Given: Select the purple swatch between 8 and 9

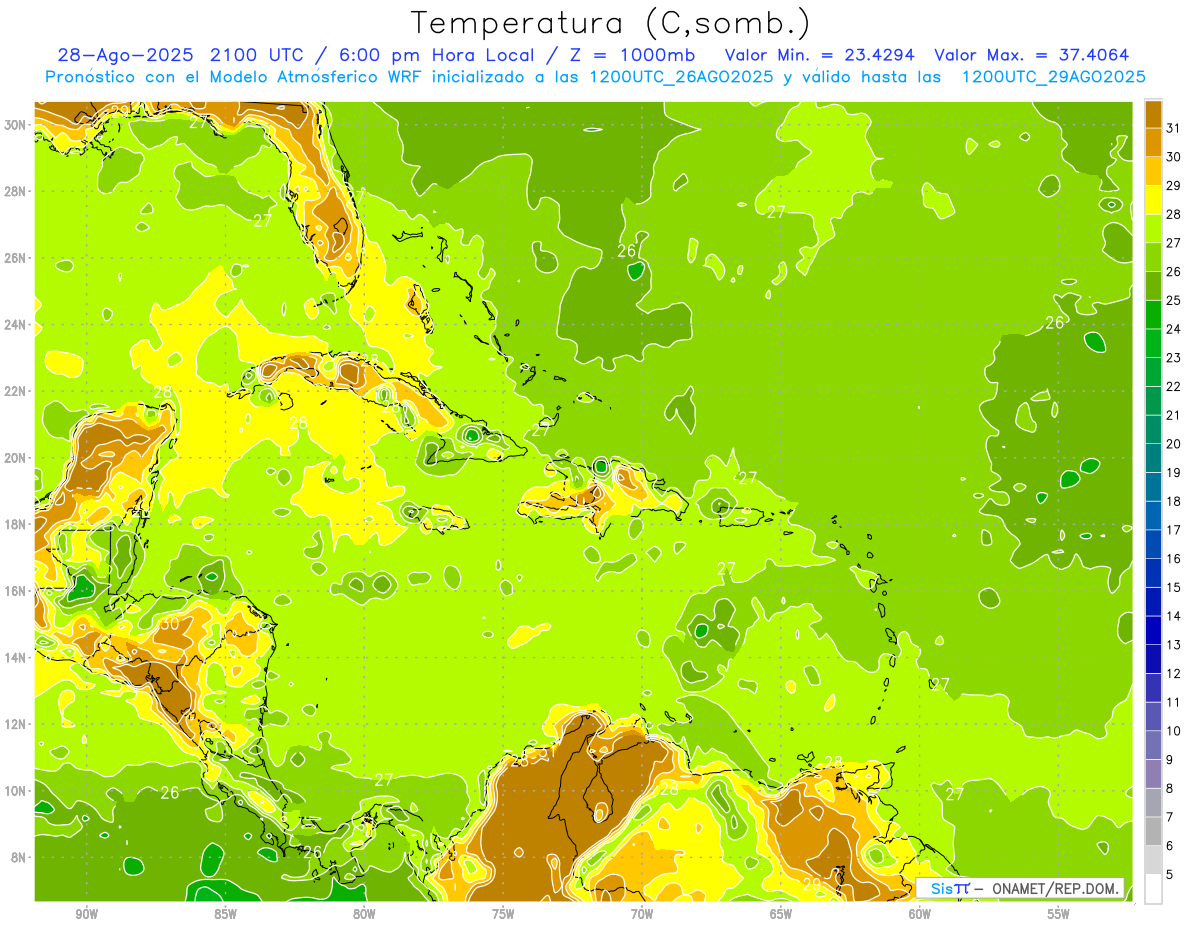Looking at the screenshot, I should pyautogui.click(x=1153, y=774).
